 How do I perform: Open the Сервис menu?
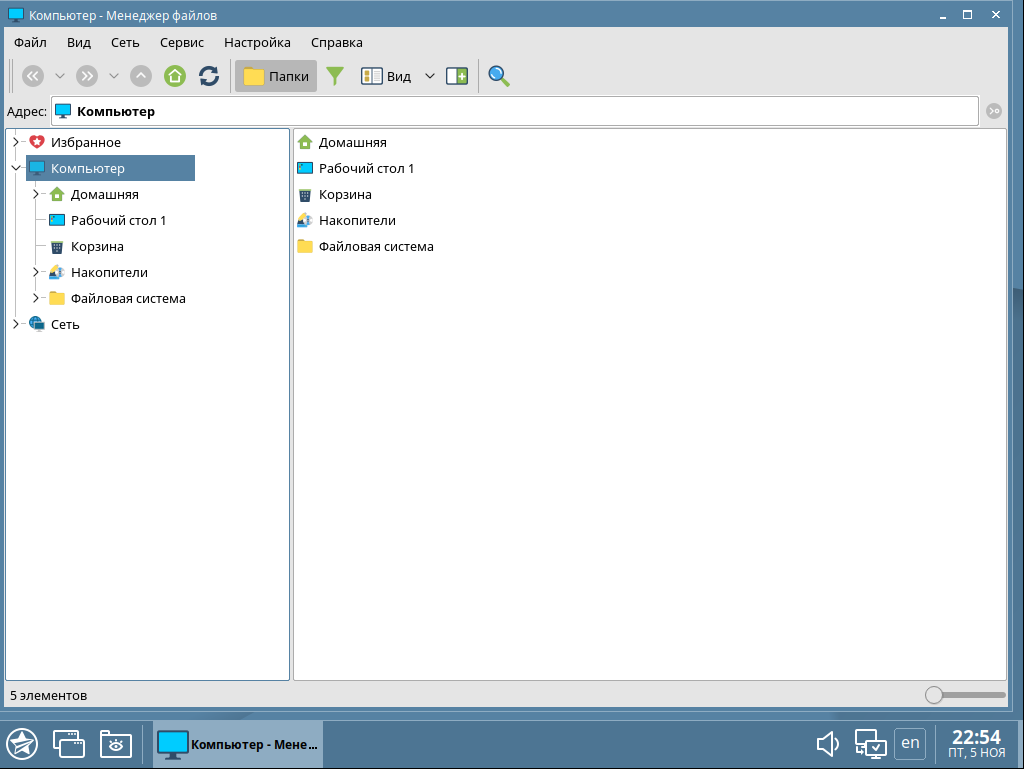click(181, 43)
